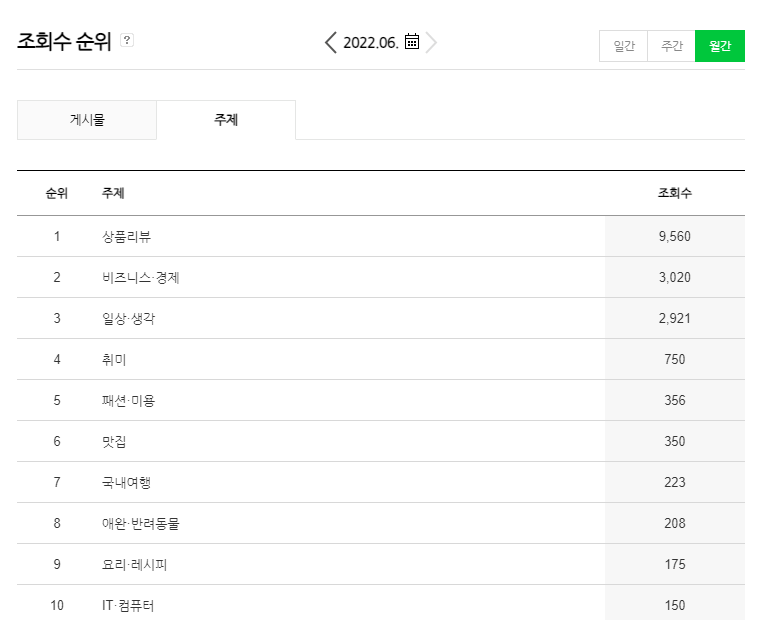This screenshot has height=620, width=784.
Task: Click the 9,560 view count
Action: pyautogui.click(x=674, y=236)
